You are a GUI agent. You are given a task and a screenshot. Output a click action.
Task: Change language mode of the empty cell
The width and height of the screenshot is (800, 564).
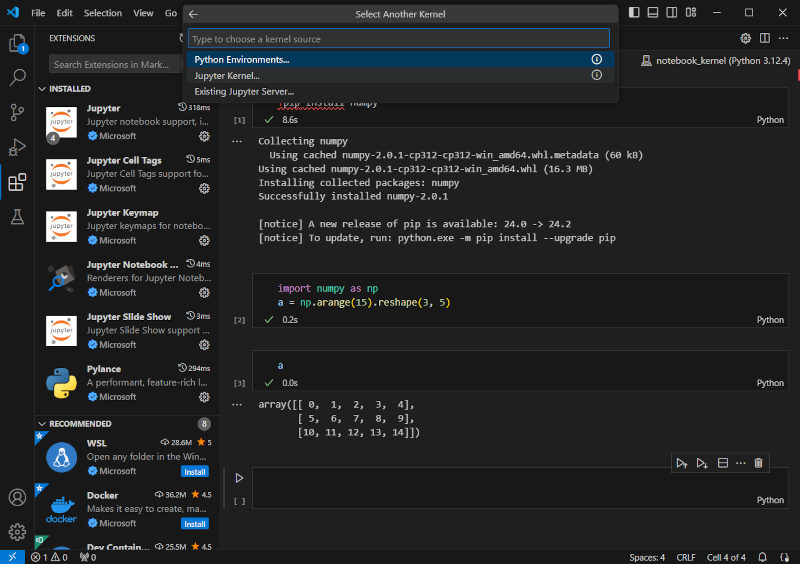pyautogui.click(x=770, y=500)
